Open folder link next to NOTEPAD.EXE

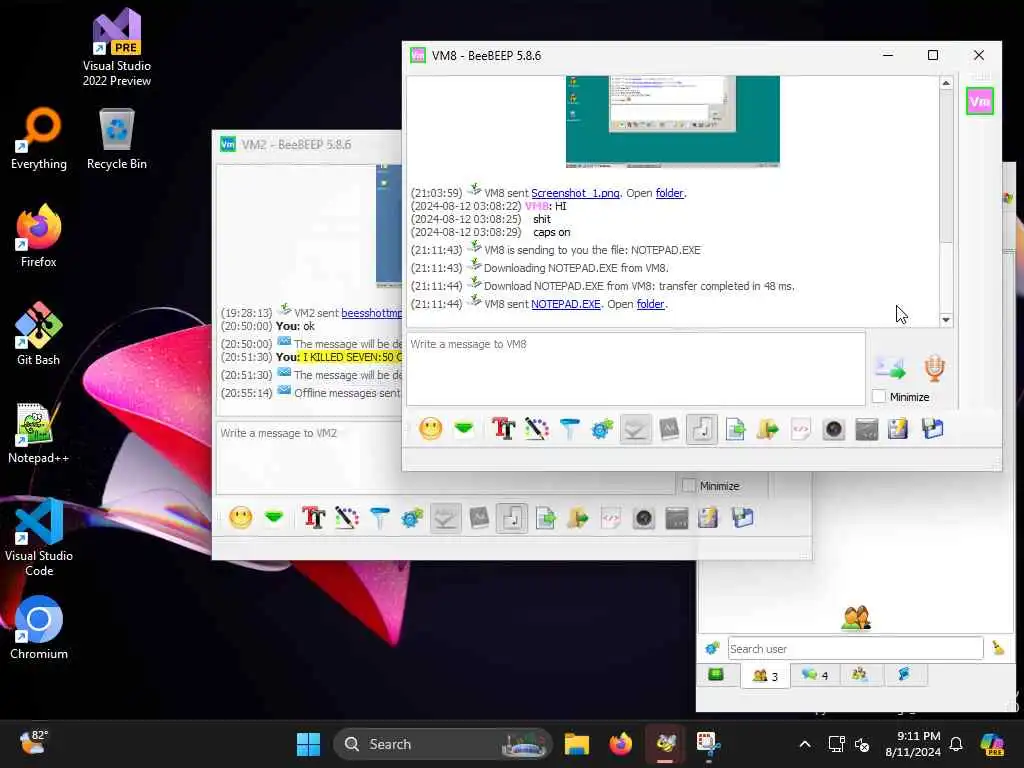(650, 304)
